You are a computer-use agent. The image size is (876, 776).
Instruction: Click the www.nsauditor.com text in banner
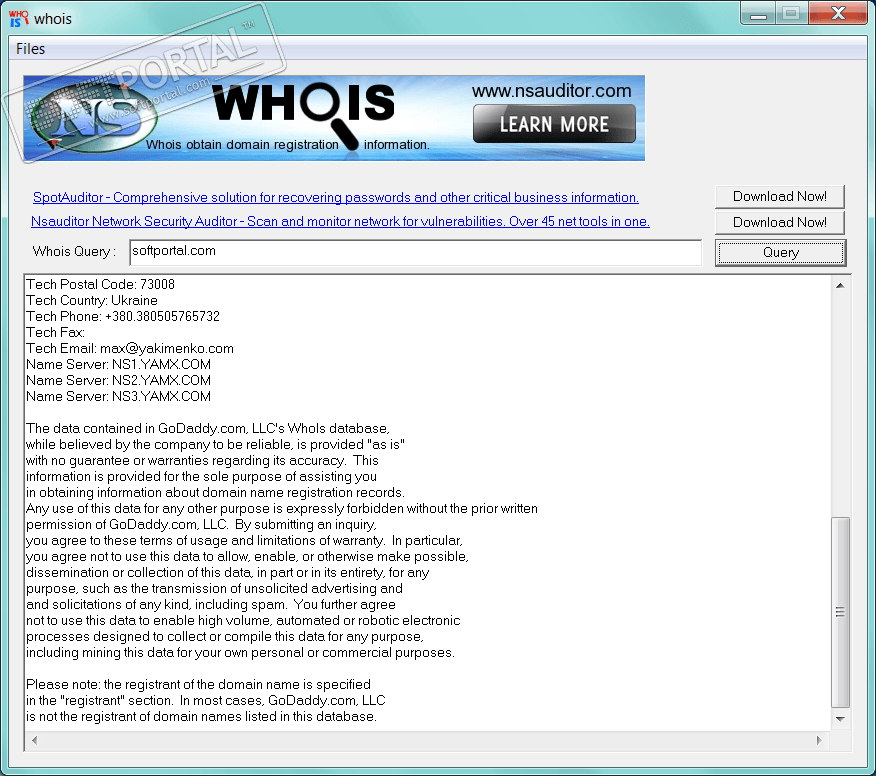551,91
